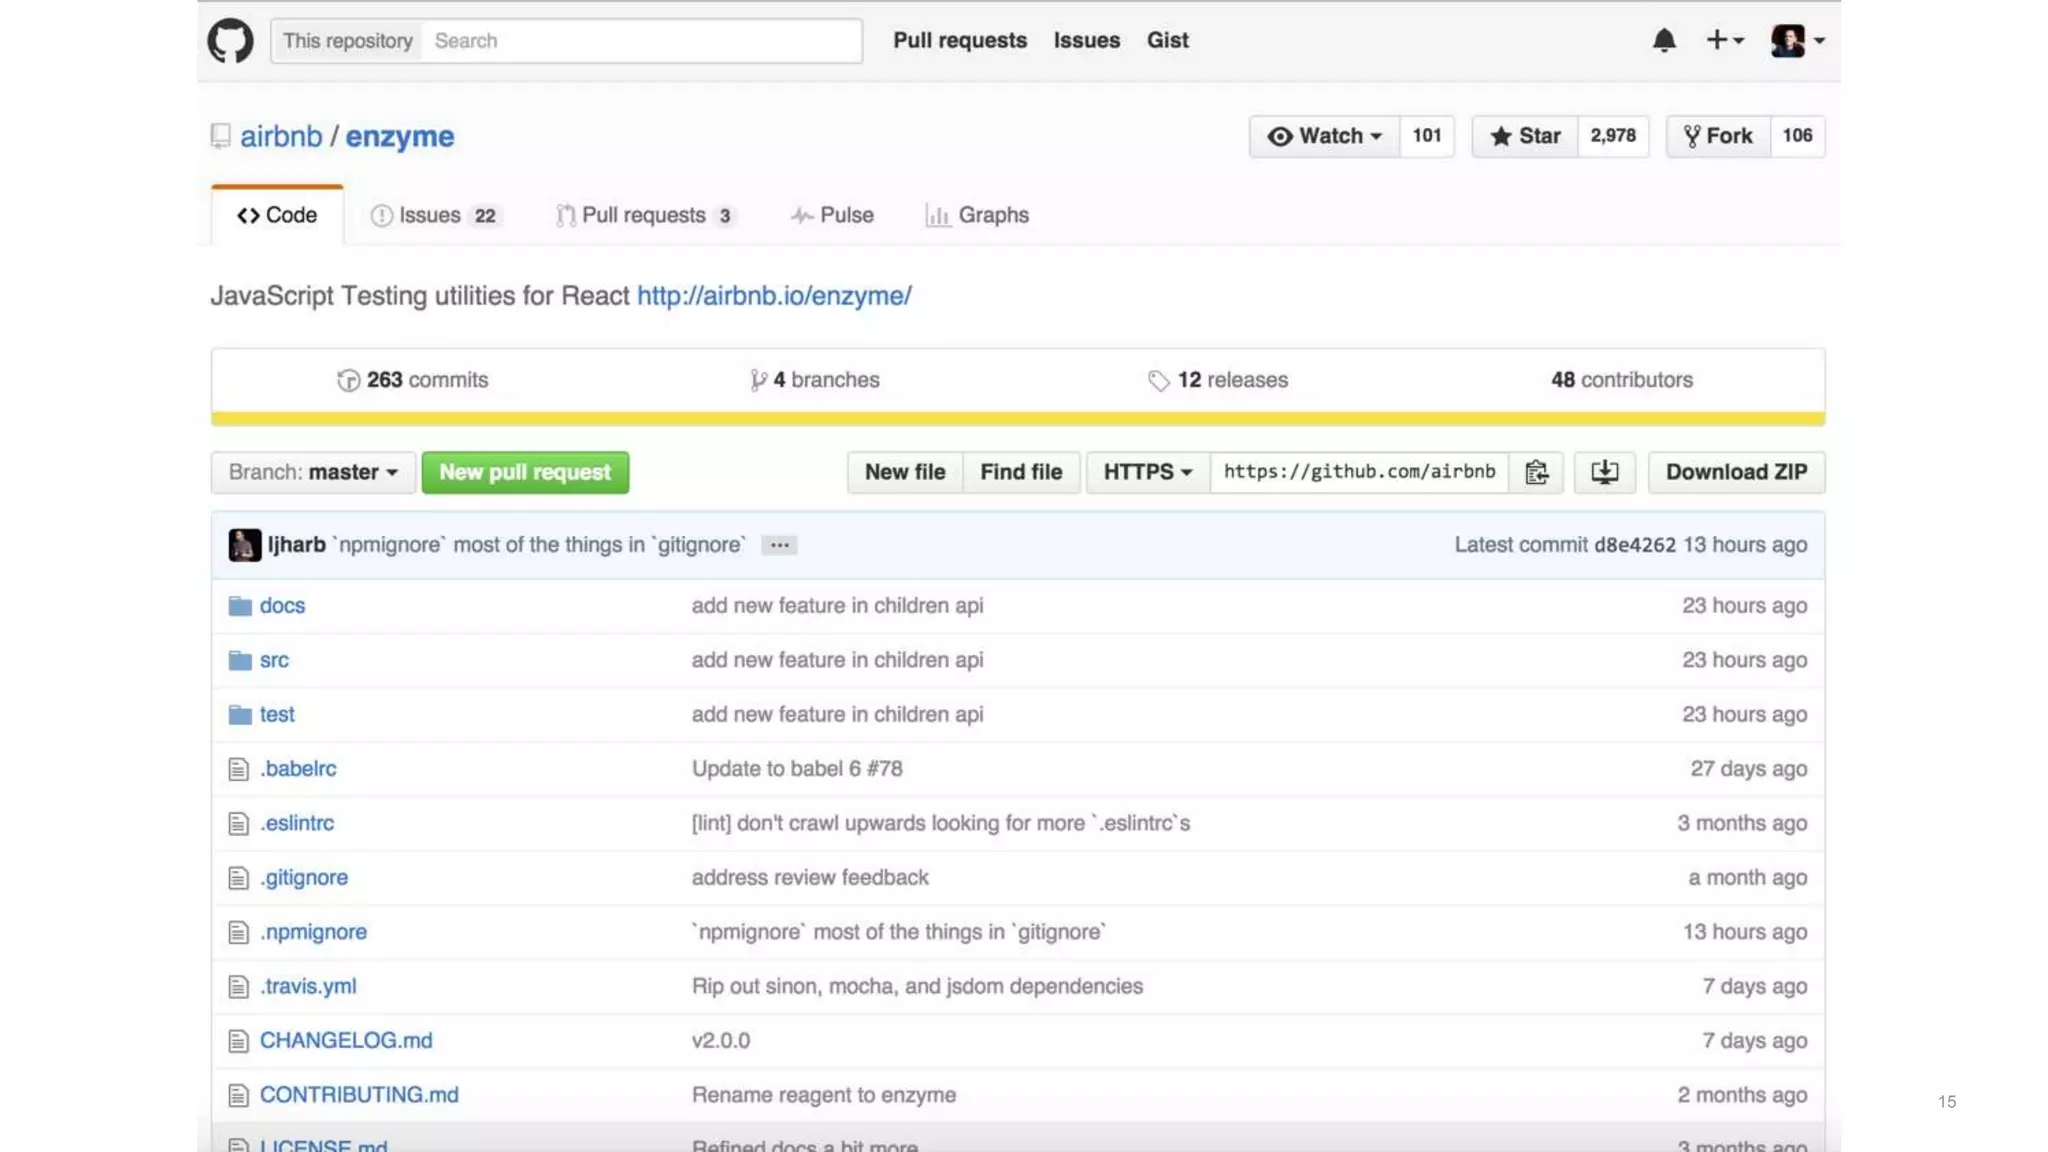Open the Watch dropdown
2048x1152 pixels.
(x=1324, y=136)
